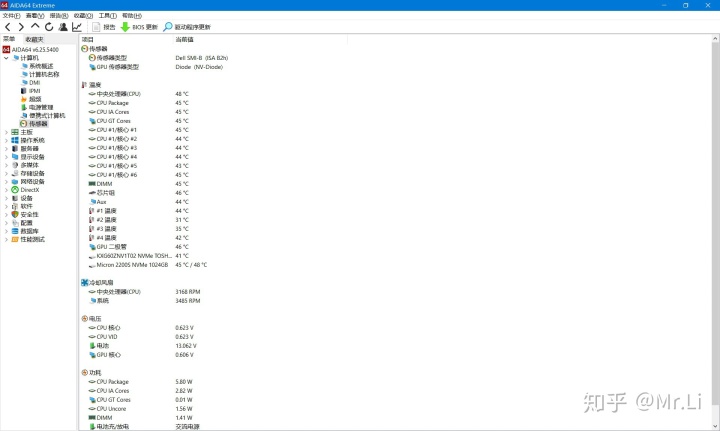Open the 报告(R) menu
This screenshot has height=431, width=720.
[x=59, y=16]
